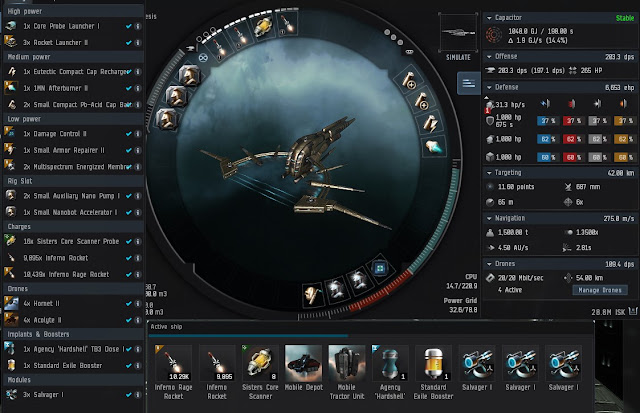Select the Rig Slot group header
The image size is (640, 413).
tap(73, 181)
